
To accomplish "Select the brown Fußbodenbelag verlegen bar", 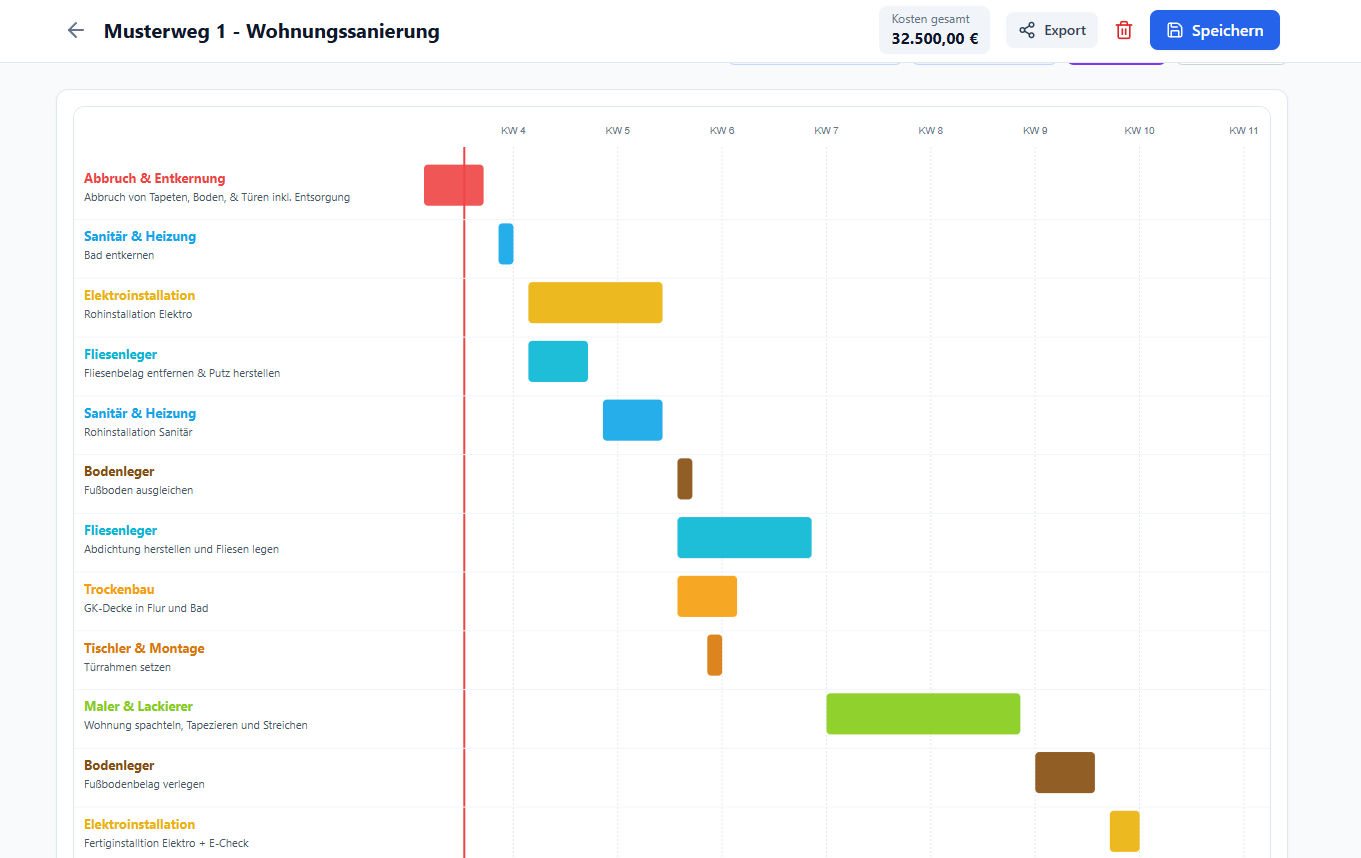I will [1065, 773].
